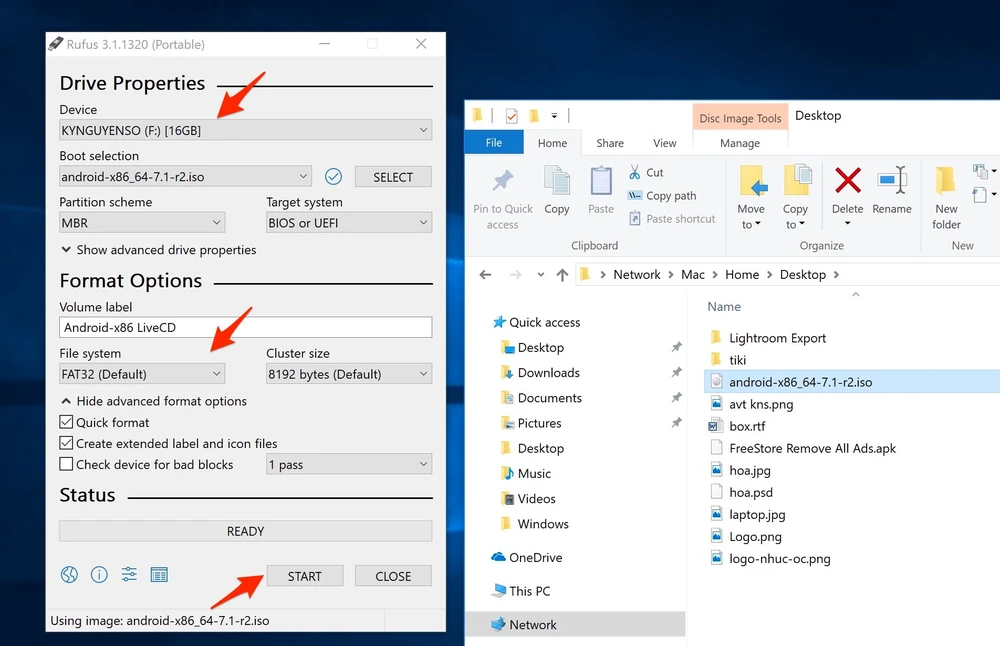Disable the Quick format checkbox
1000x646 pixels.
click(67, 422)
